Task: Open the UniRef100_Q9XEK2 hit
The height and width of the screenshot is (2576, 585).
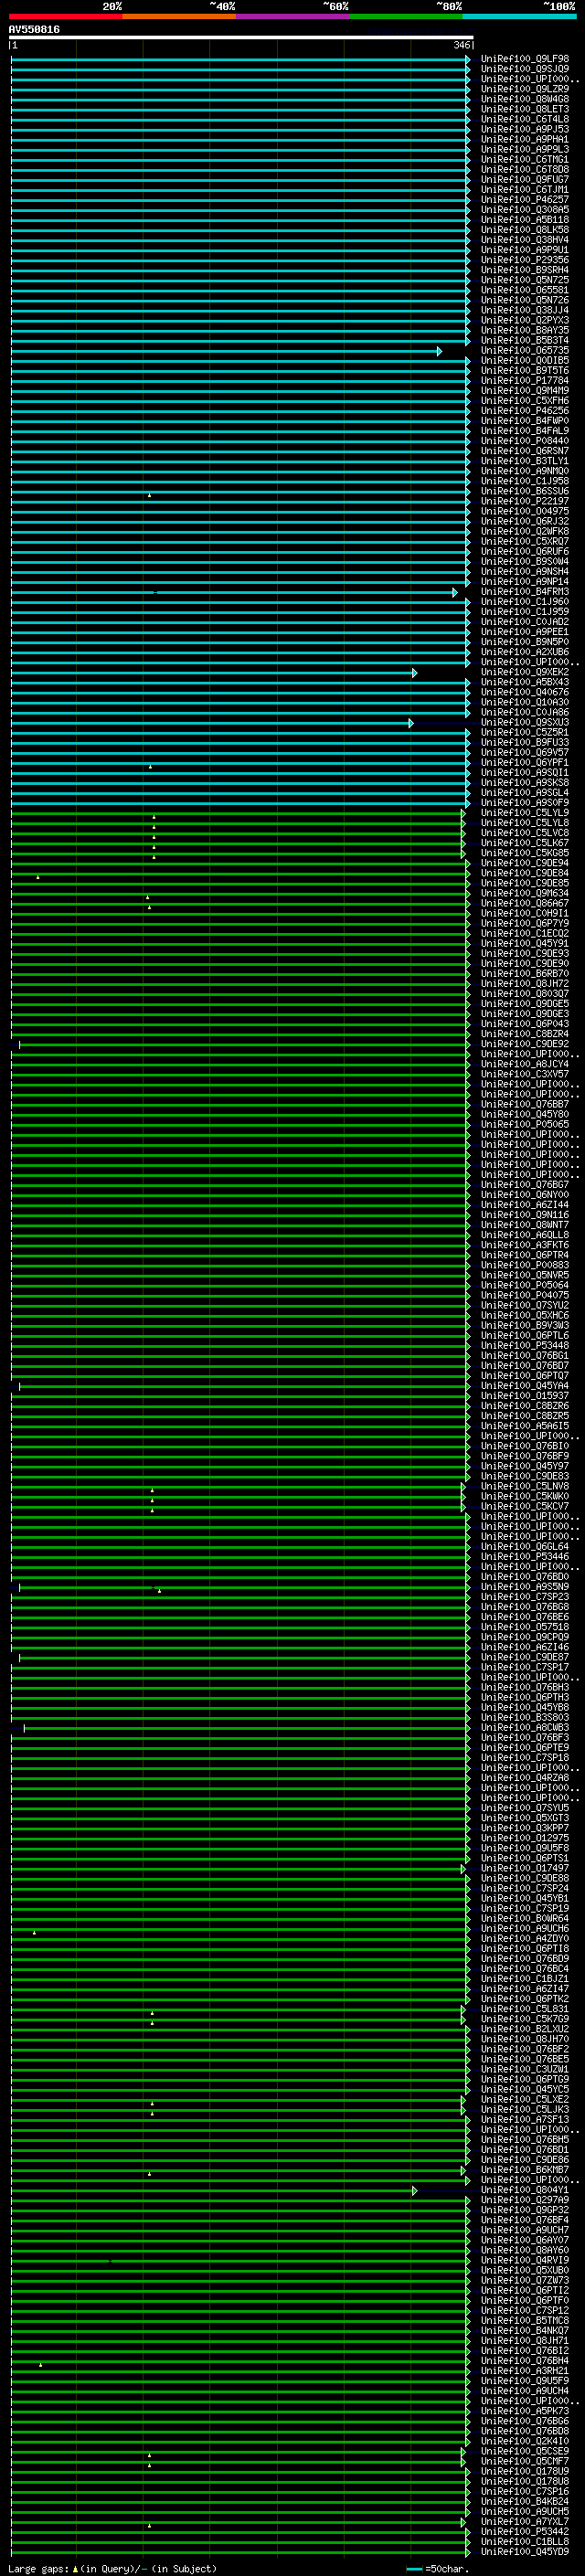Action: point(525,672)
